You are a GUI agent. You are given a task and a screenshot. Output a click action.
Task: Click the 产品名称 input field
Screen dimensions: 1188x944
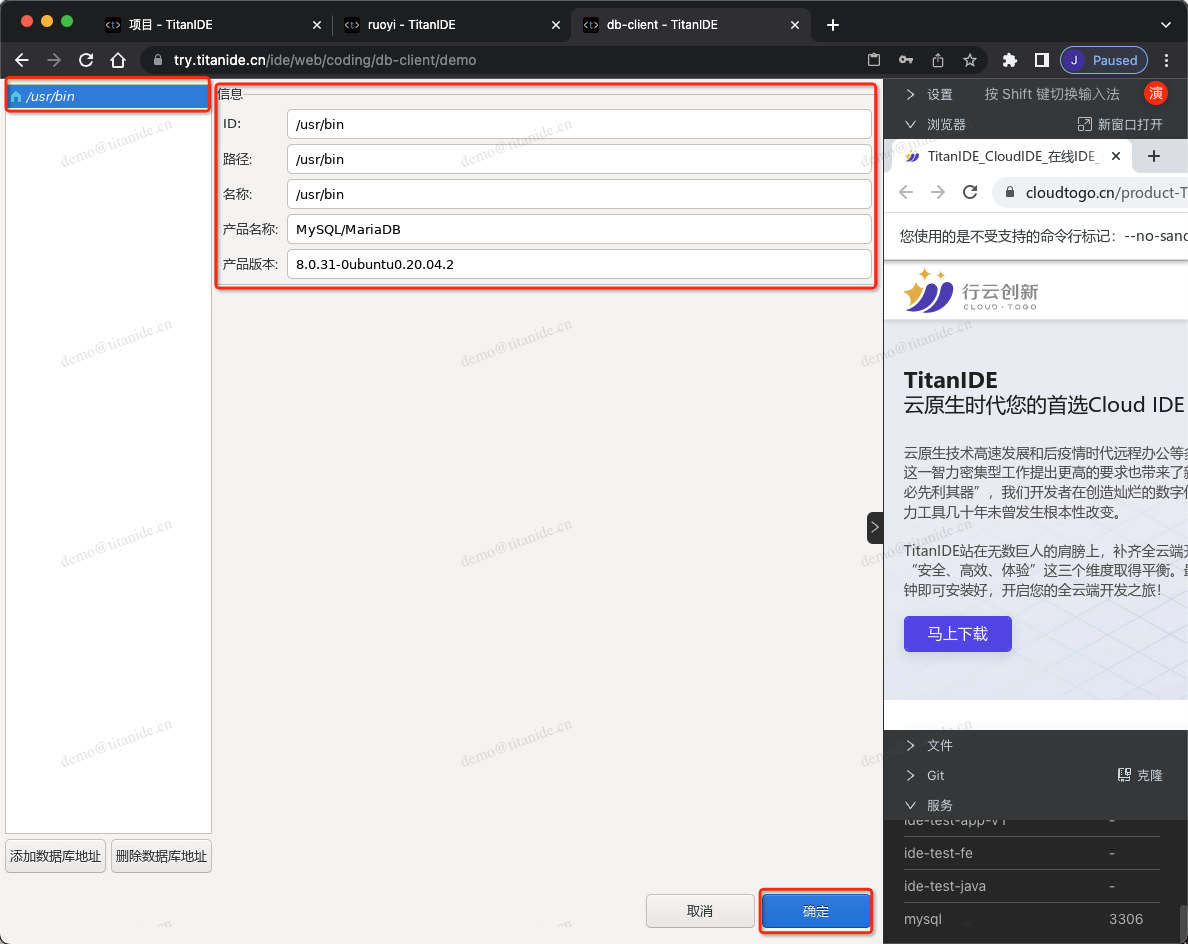[578, 229]
